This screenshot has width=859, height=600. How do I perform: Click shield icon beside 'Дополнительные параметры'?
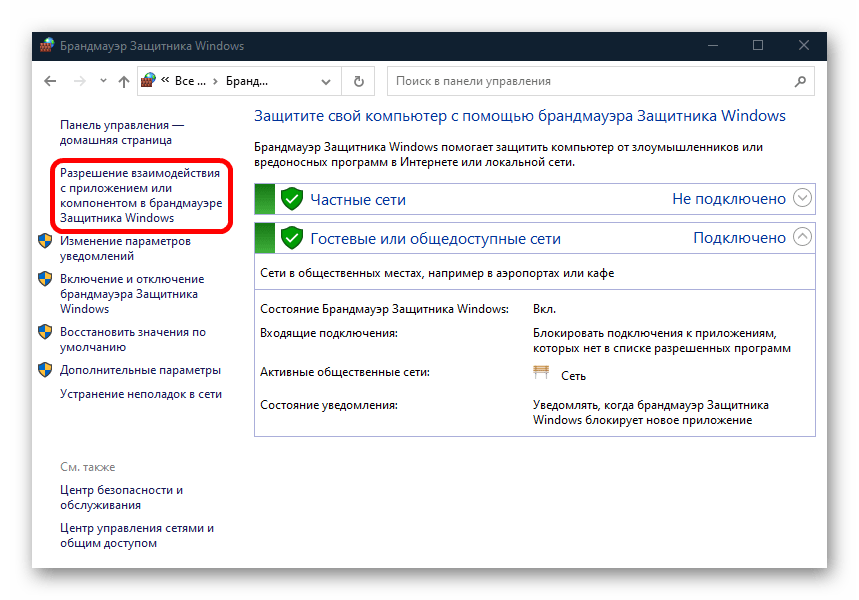45,370
